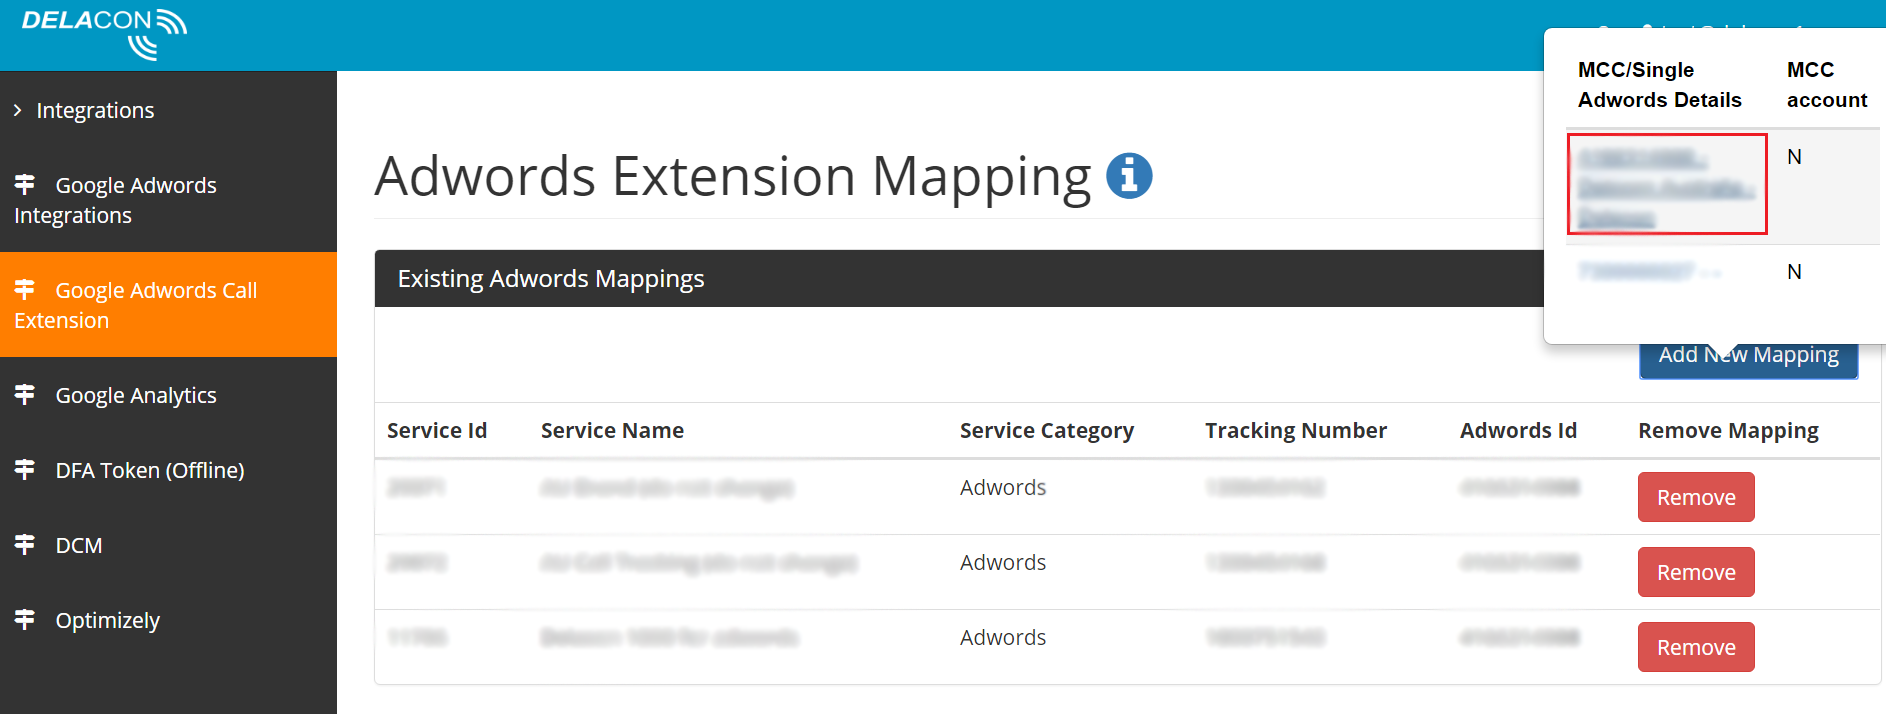Select Google Adwords Call Extension menu item
Image resolution: width=1886 pixels, height=714 pixels.
[x=168, y=305]
